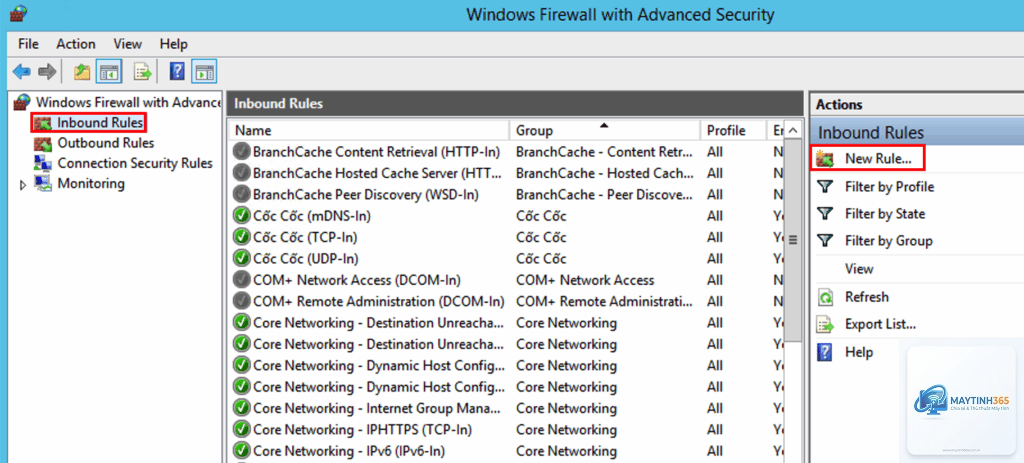Click the Forward arrow toolbar icon
The height and width of the screenshot is (463, 1024).
(x=46, y=72)
